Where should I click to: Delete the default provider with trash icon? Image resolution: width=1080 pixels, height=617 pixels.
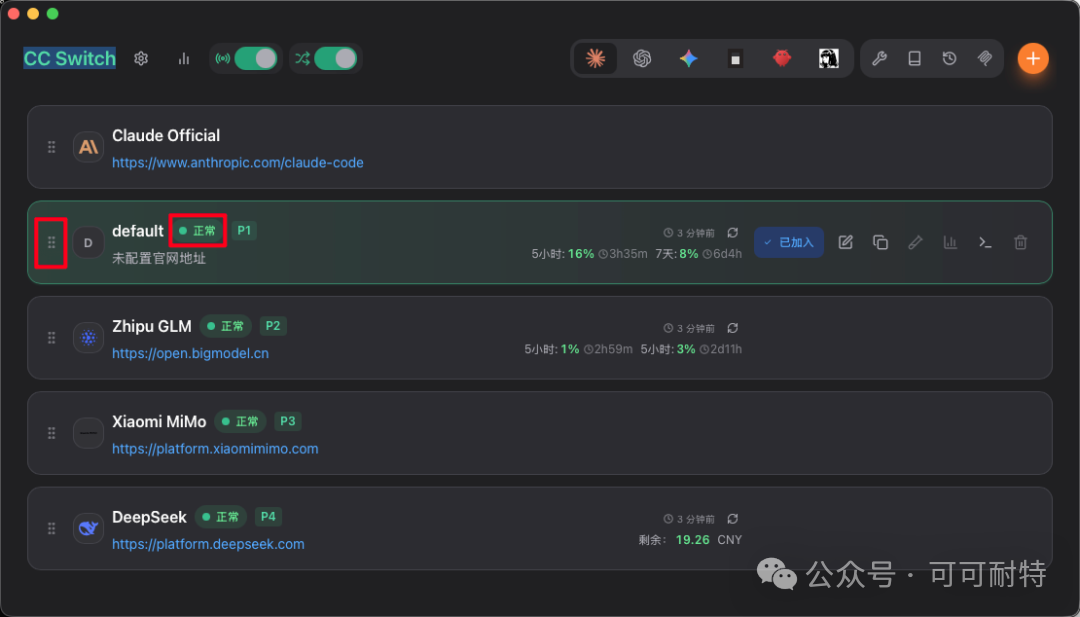pos(1021,242)
